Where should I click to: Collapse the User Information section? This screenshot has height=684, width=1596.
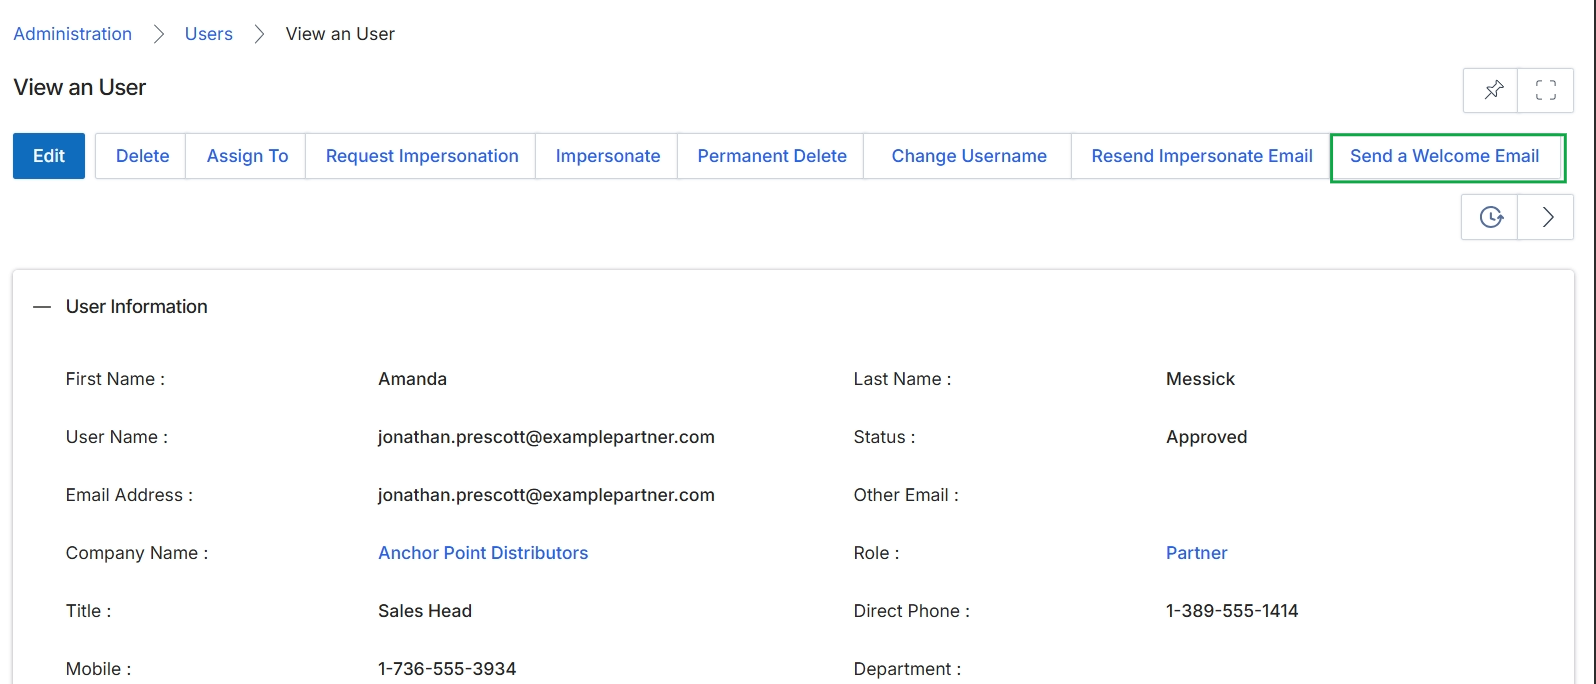click(x=42, y=307)
